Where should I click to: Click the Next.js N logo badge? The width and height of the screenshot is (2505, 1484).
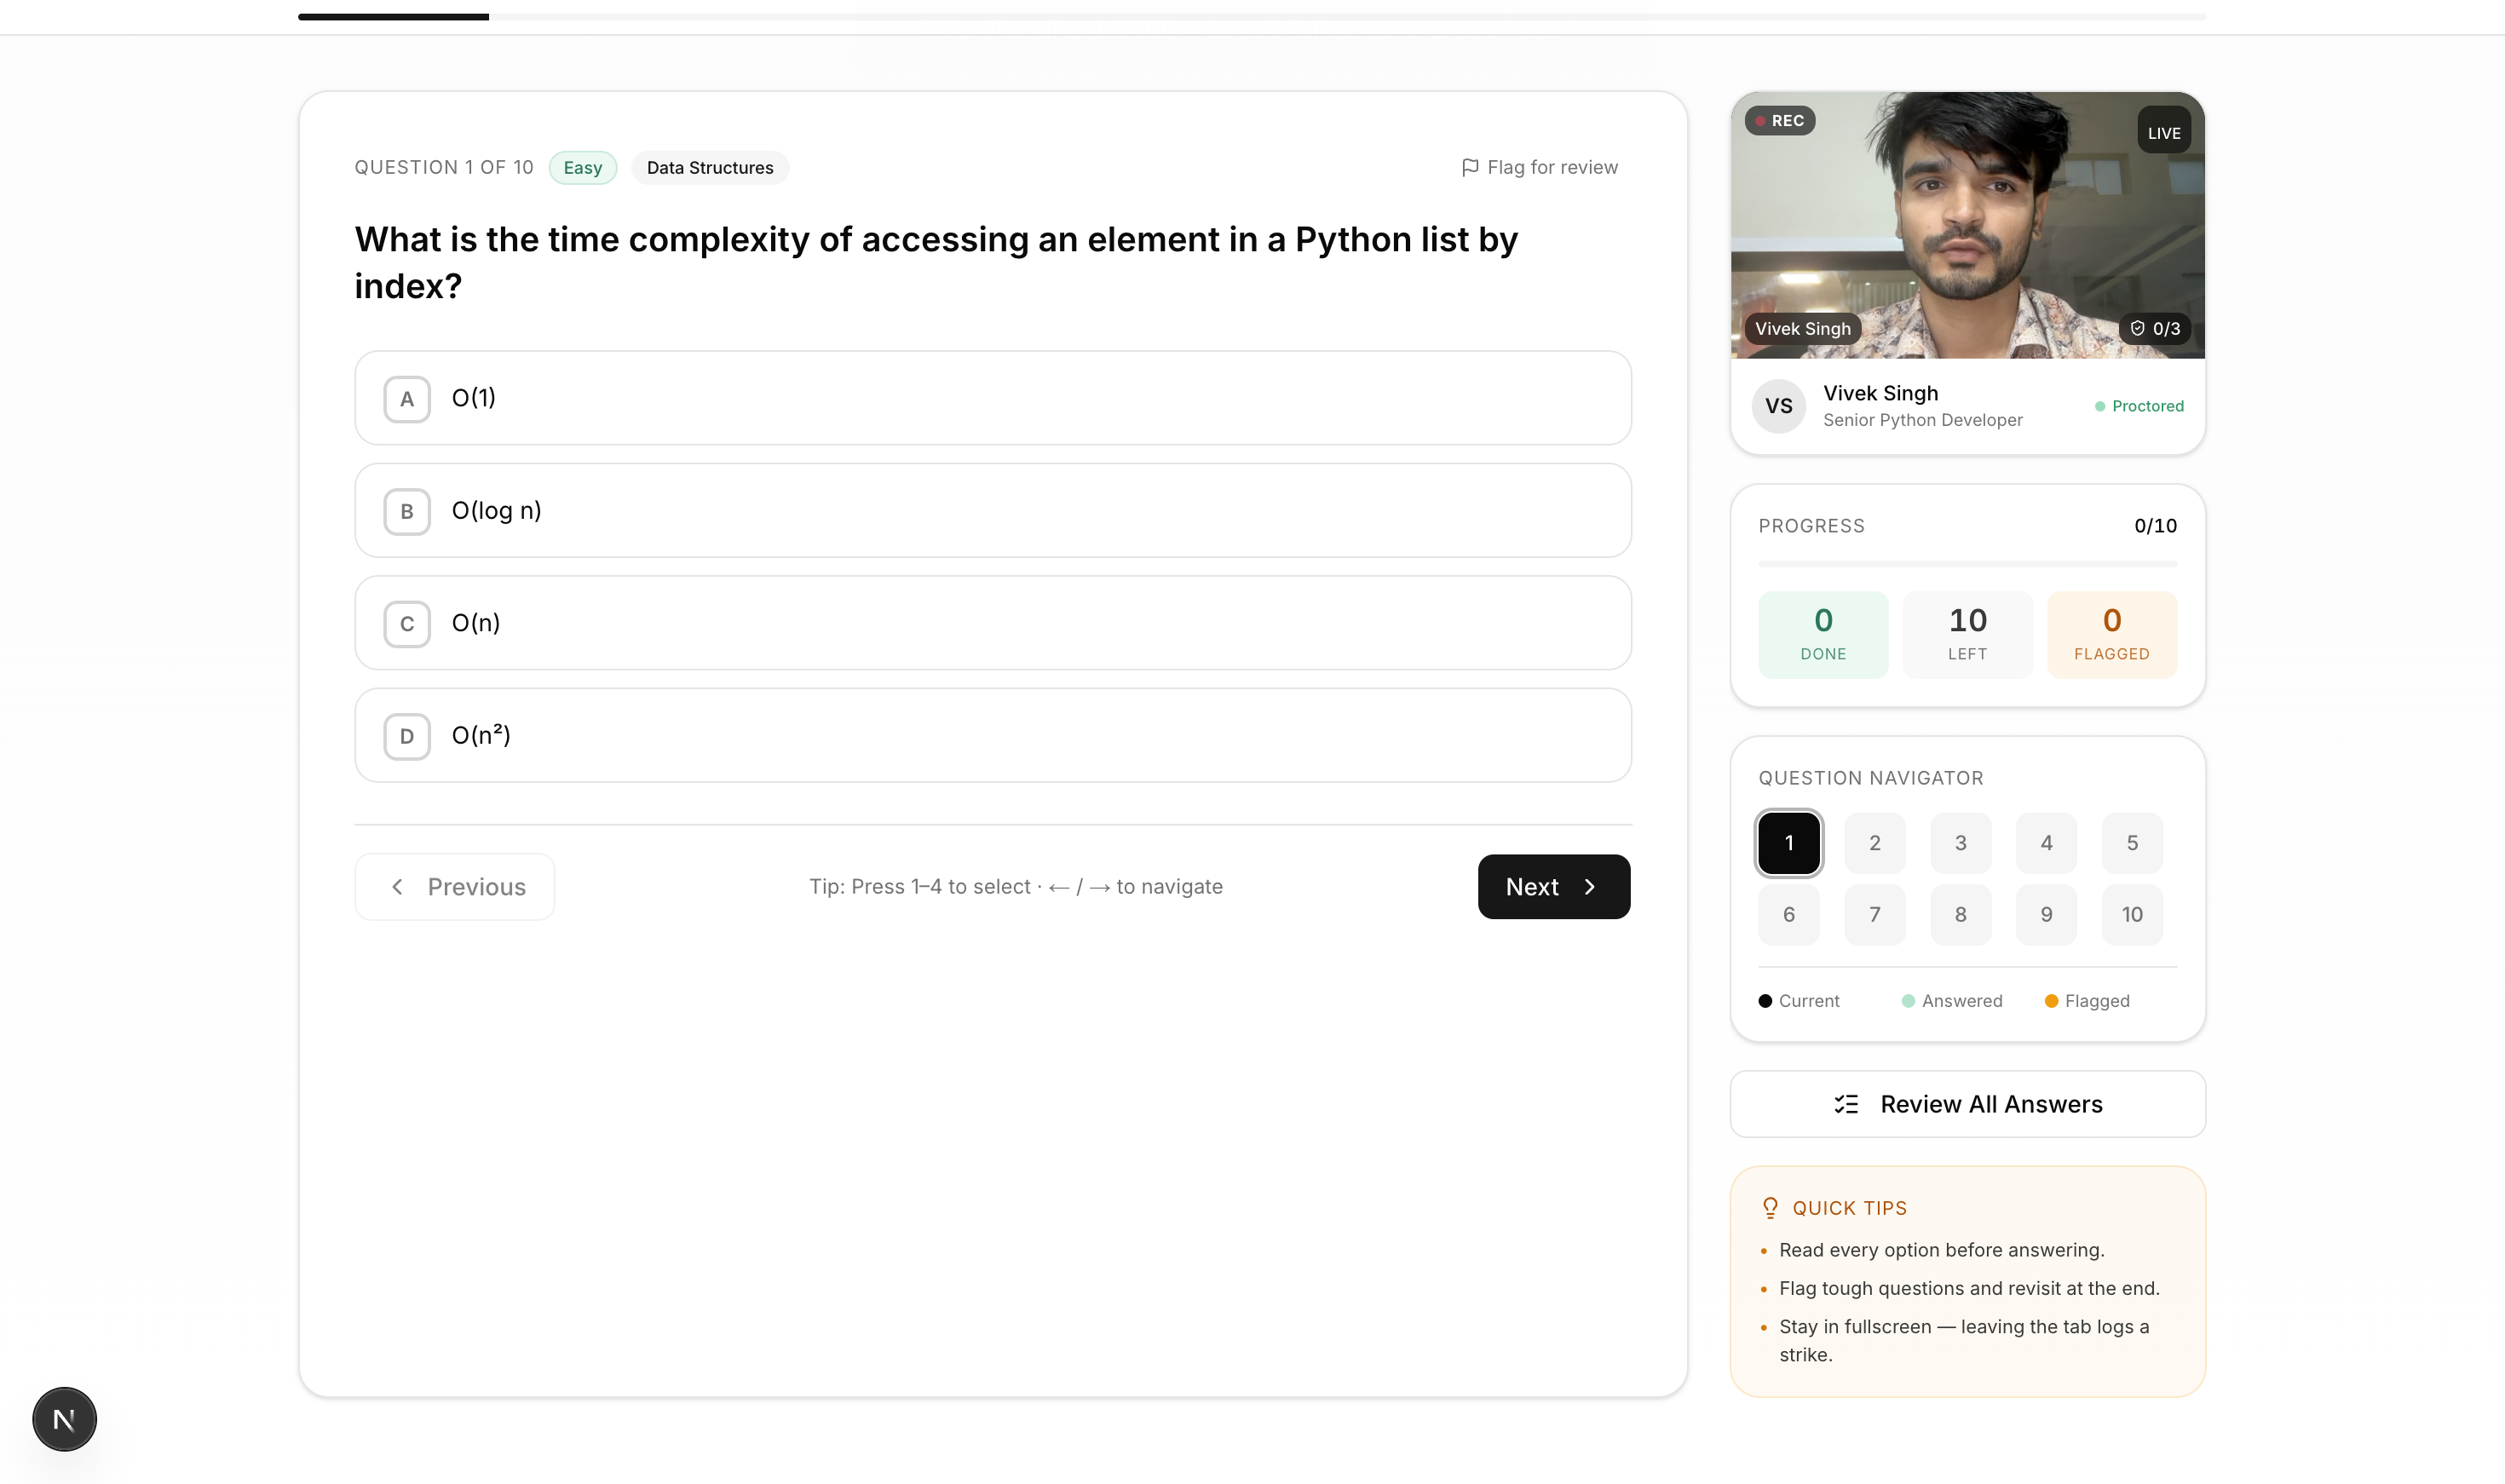click(64, 1418)
